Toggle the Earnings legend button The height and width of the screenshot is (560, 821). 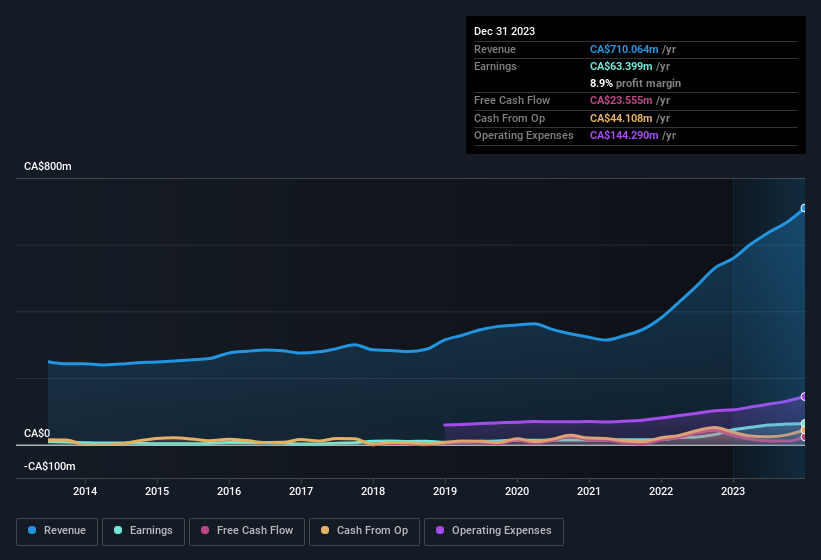(143, 531)
